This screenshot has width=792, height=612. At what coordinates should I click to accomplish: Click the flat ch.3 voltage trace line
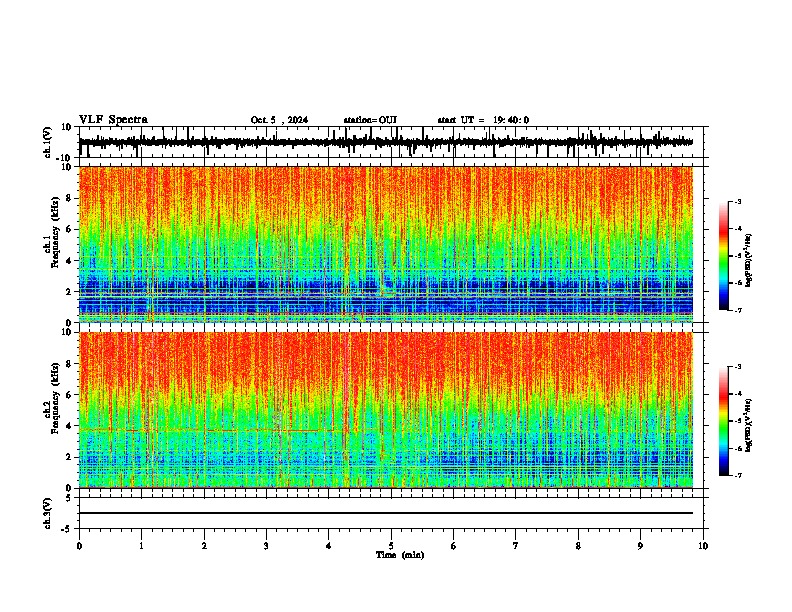[x=386, y=513]
